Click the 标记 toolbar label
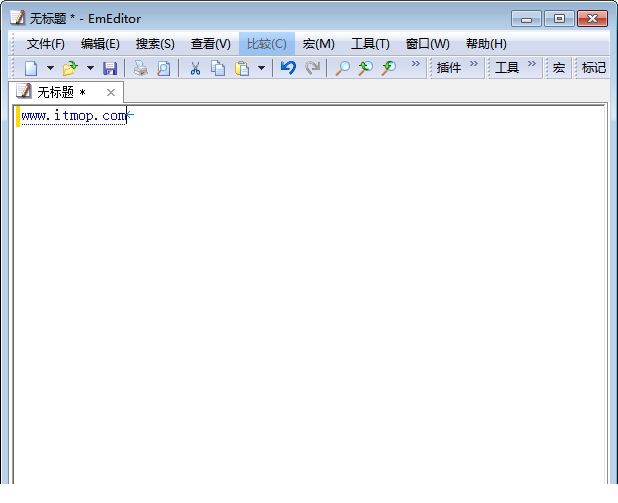This screenshot has width=618, height=503. click(x=594, y=68)
